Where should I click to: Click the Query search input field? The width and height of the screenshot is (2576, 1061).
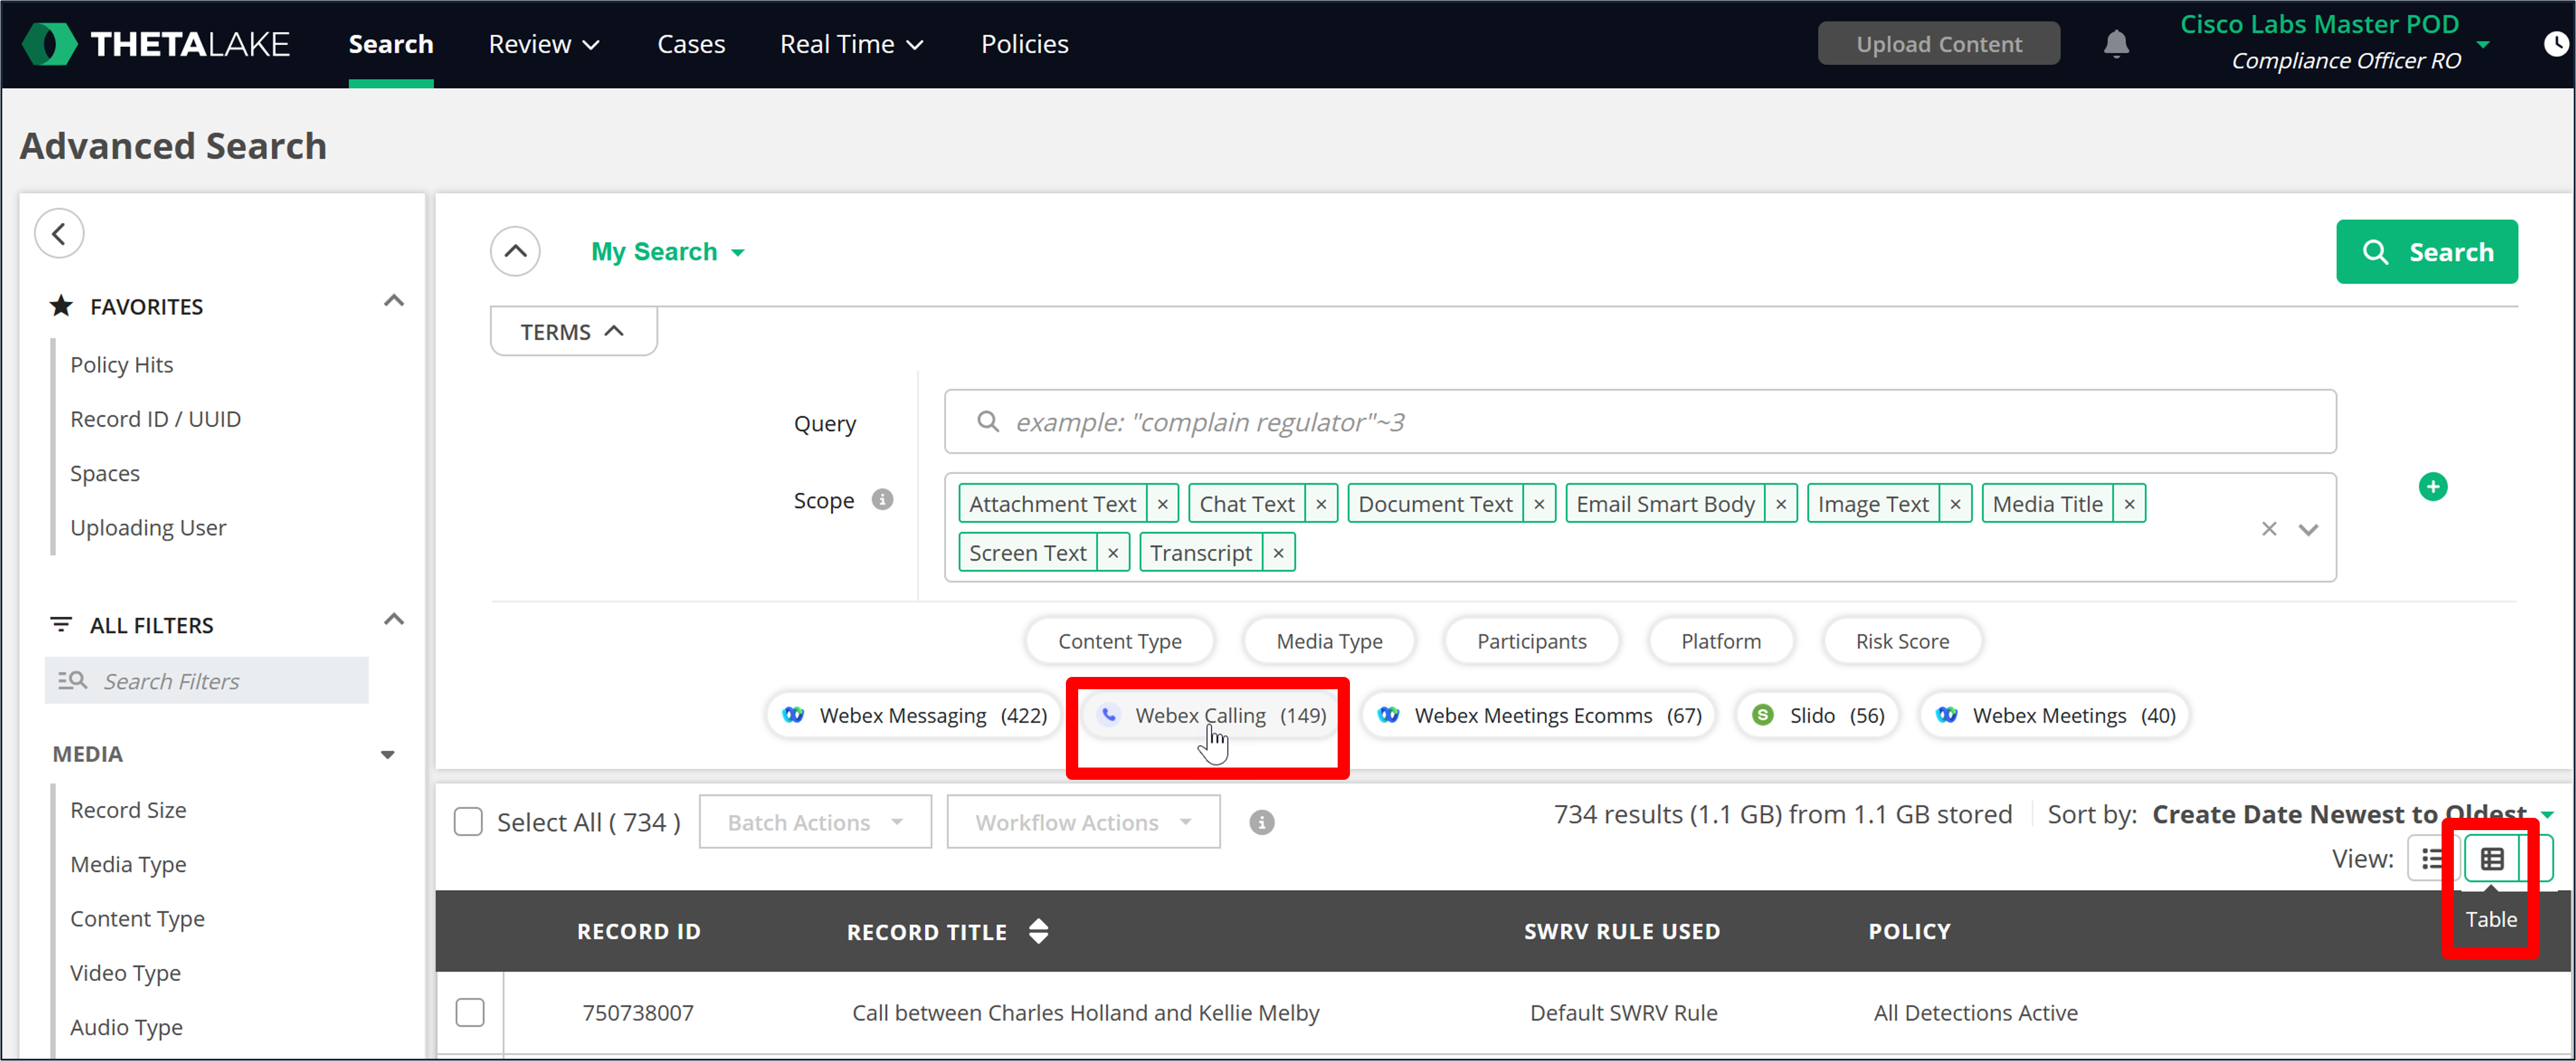point(1639,422)
